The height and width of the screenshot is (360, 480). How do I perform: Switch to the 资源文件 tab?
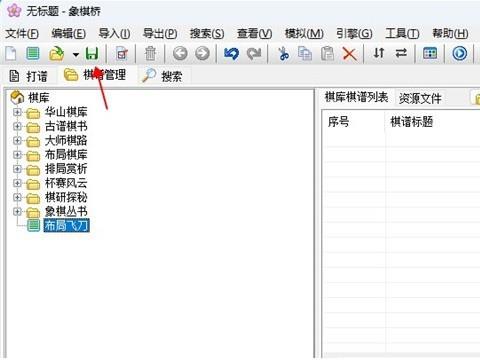(x=420, y=98)
